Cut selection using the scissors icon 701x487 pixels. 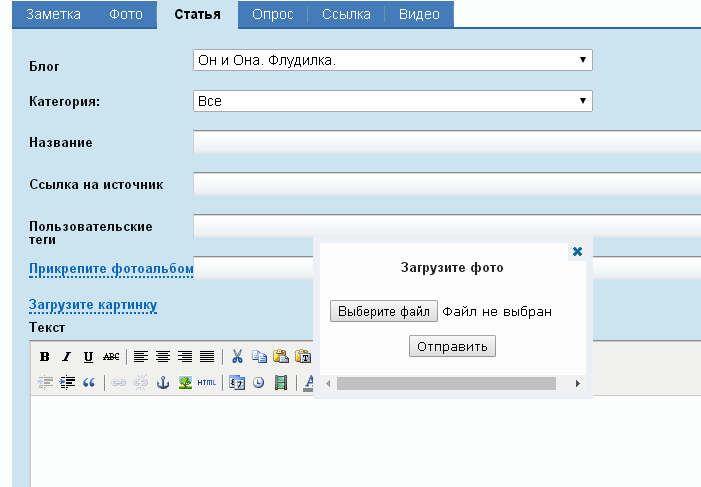(x=237, y=356)
